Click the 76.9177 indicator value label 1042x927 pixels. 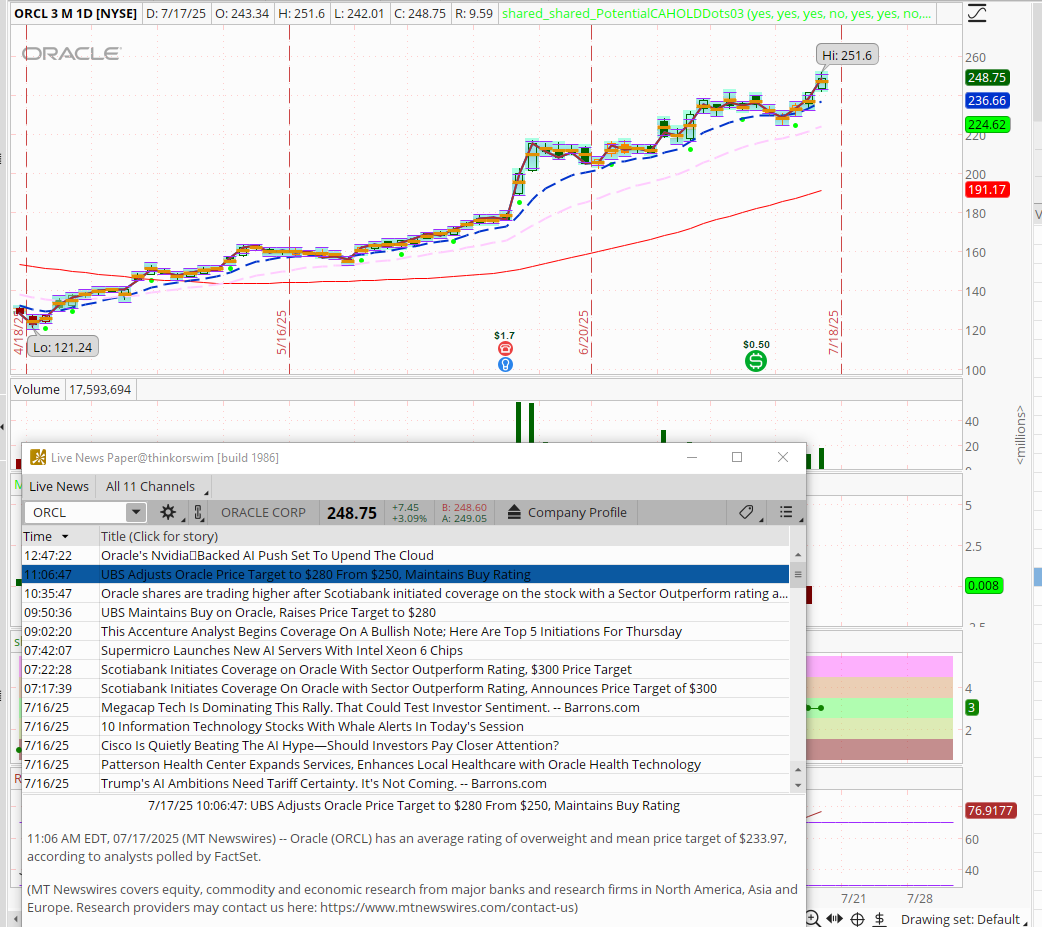point(990,811)
